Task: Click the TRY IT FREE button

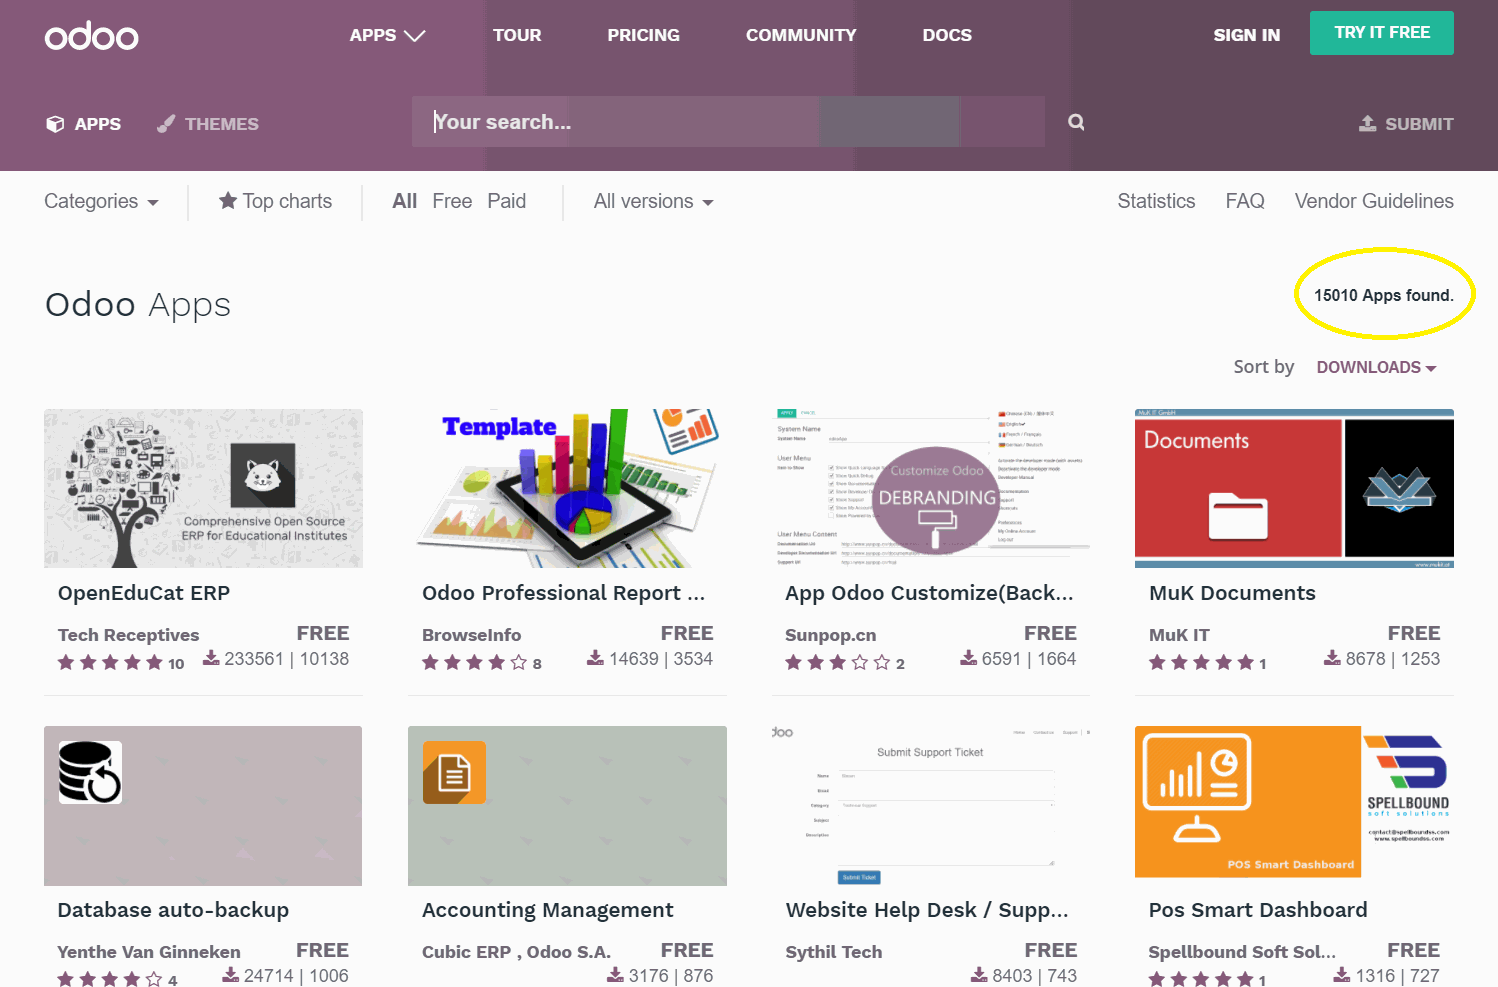Action: point(1381,33)
